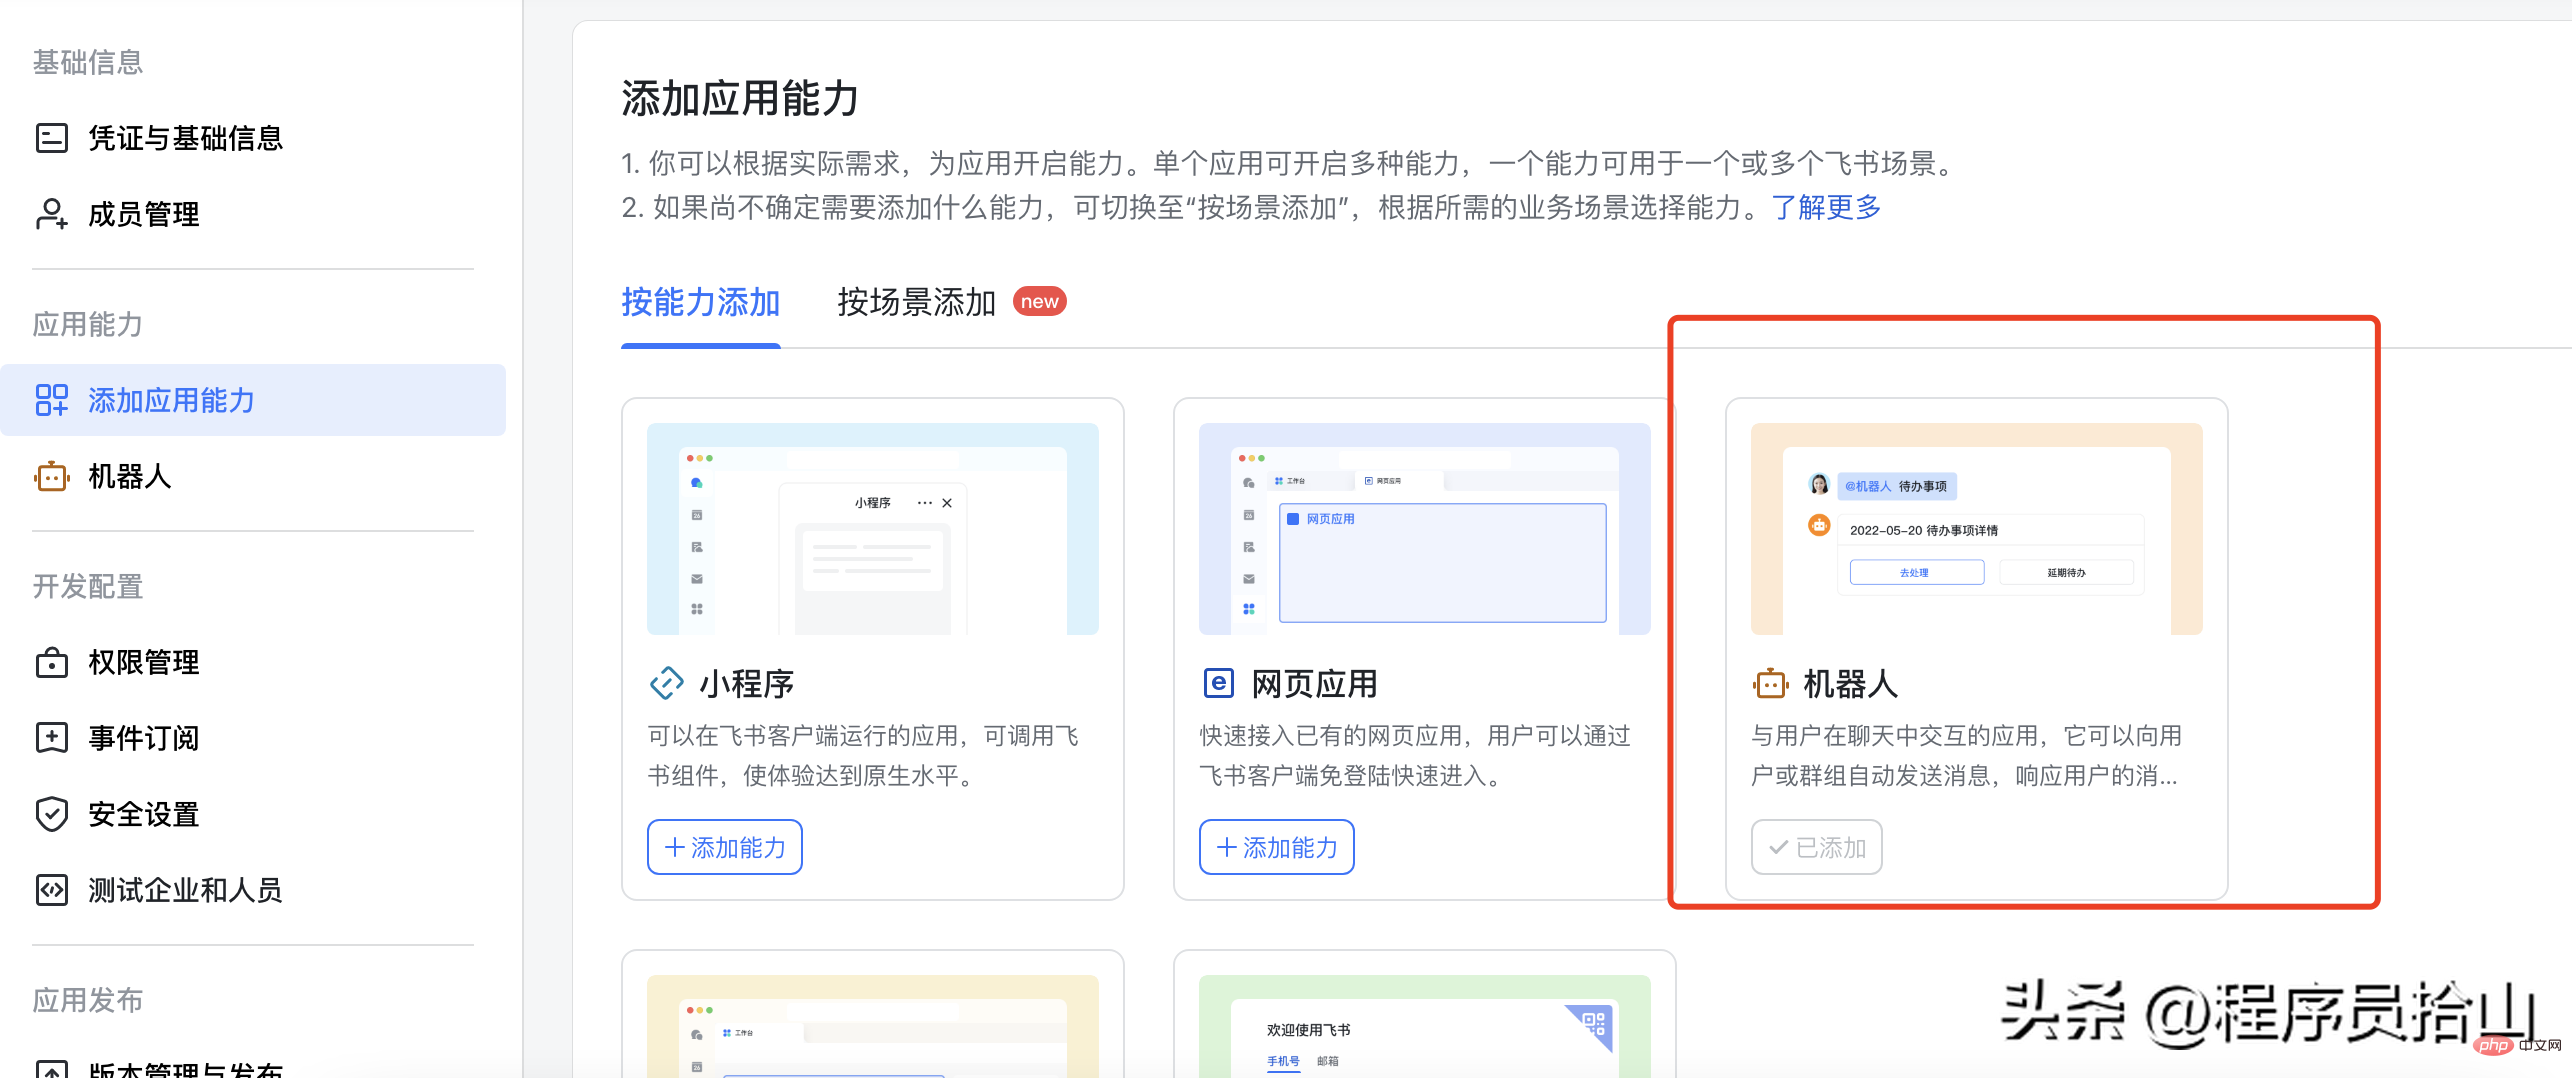Click 去处理 inside the robot preview
The width and height of the screenshot is (2572, 1078).
pyautogui.click(x=1917, y=571)
